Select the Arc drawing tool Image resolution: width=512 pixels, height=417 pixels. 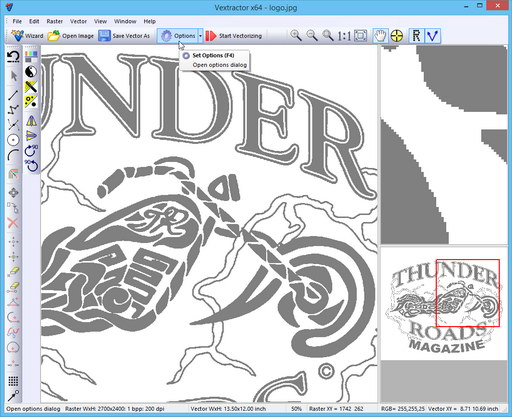coord(13,155)
